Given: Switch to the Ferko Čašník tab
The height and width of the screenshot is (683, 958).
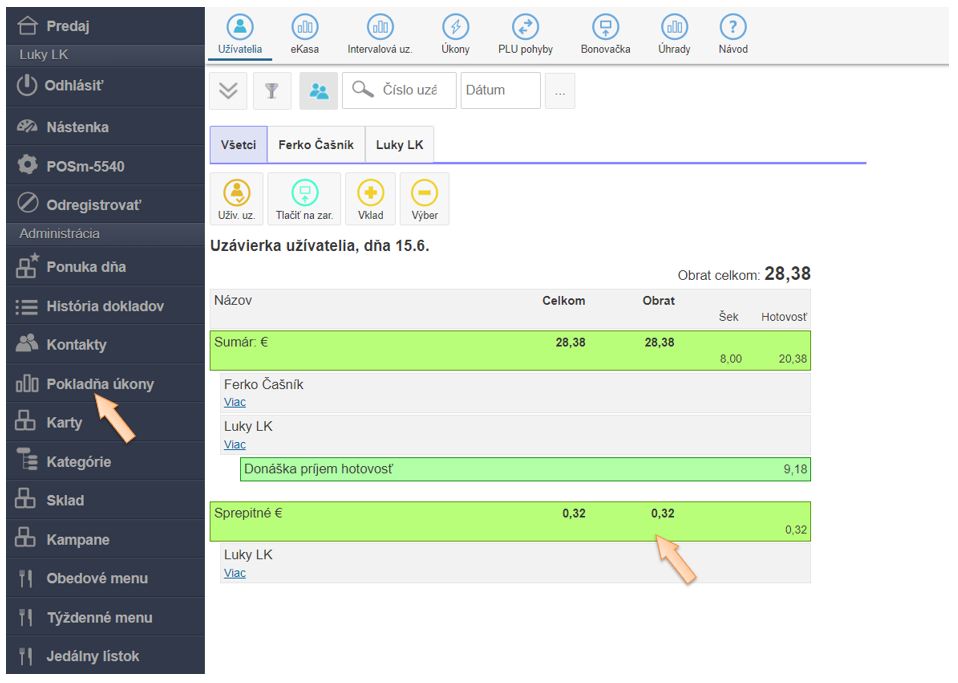Looking at the screenshot, I should click(x=316, y=145).
